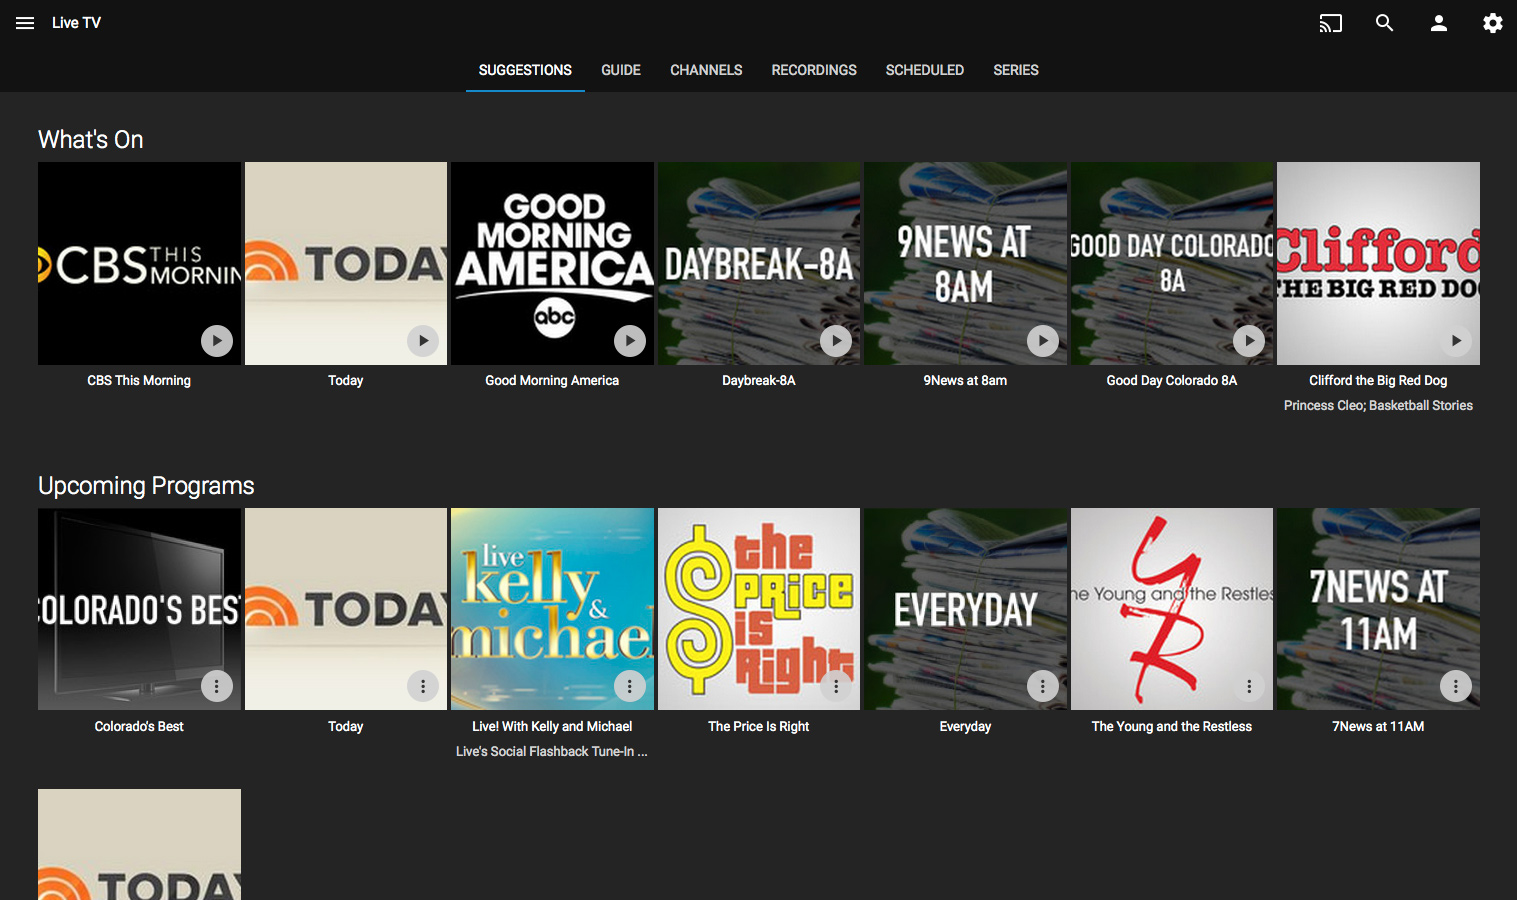This screenshot has width=1517, height=900.
Task: Open The Price Is Right poster thumbnail
Action: pyautogui.click(x=759, y=609)
